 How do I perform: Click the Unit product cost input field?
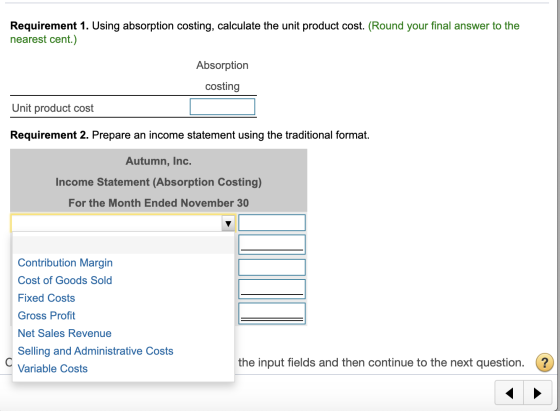(222, 107)
